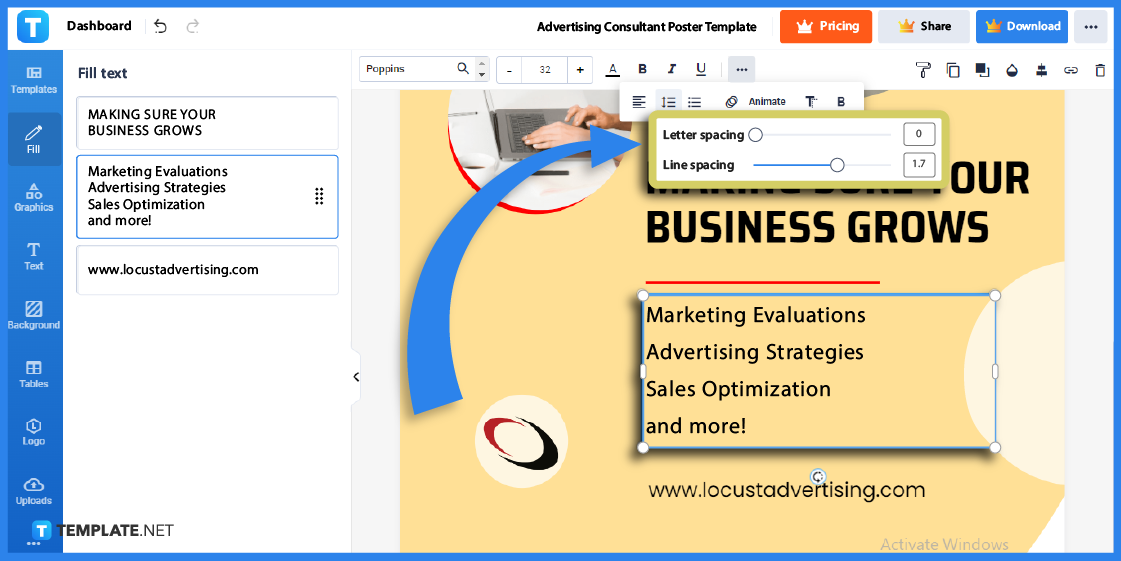Click the undo arrow

(160, 26)
